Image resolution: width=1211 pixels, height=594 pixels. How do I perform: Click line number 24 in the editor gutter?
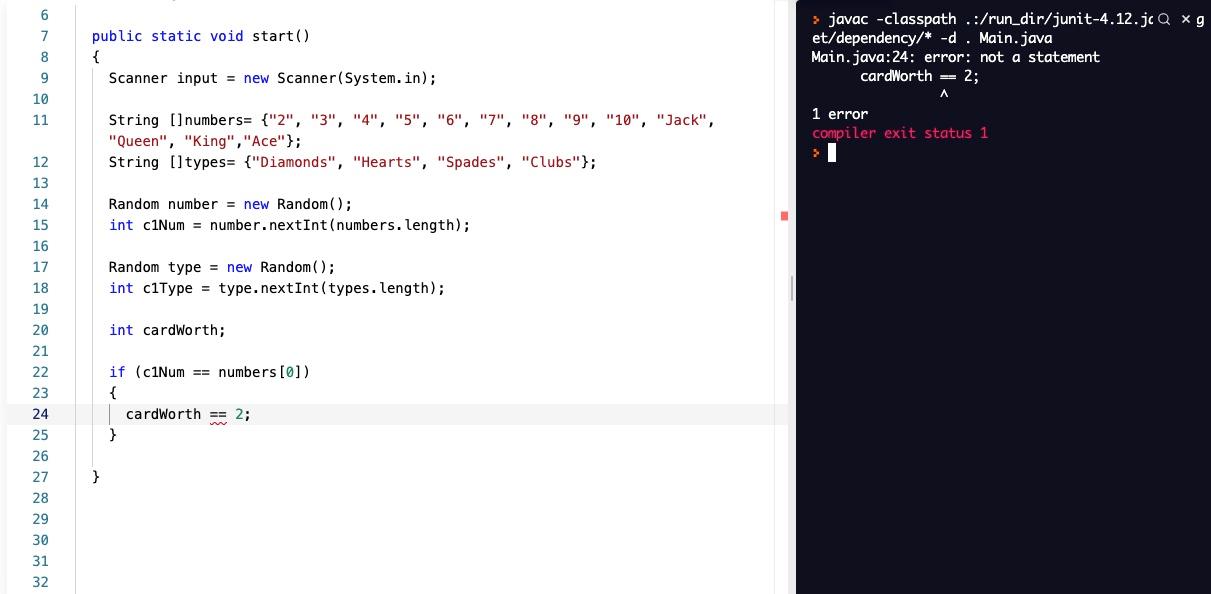pos(40,414)
